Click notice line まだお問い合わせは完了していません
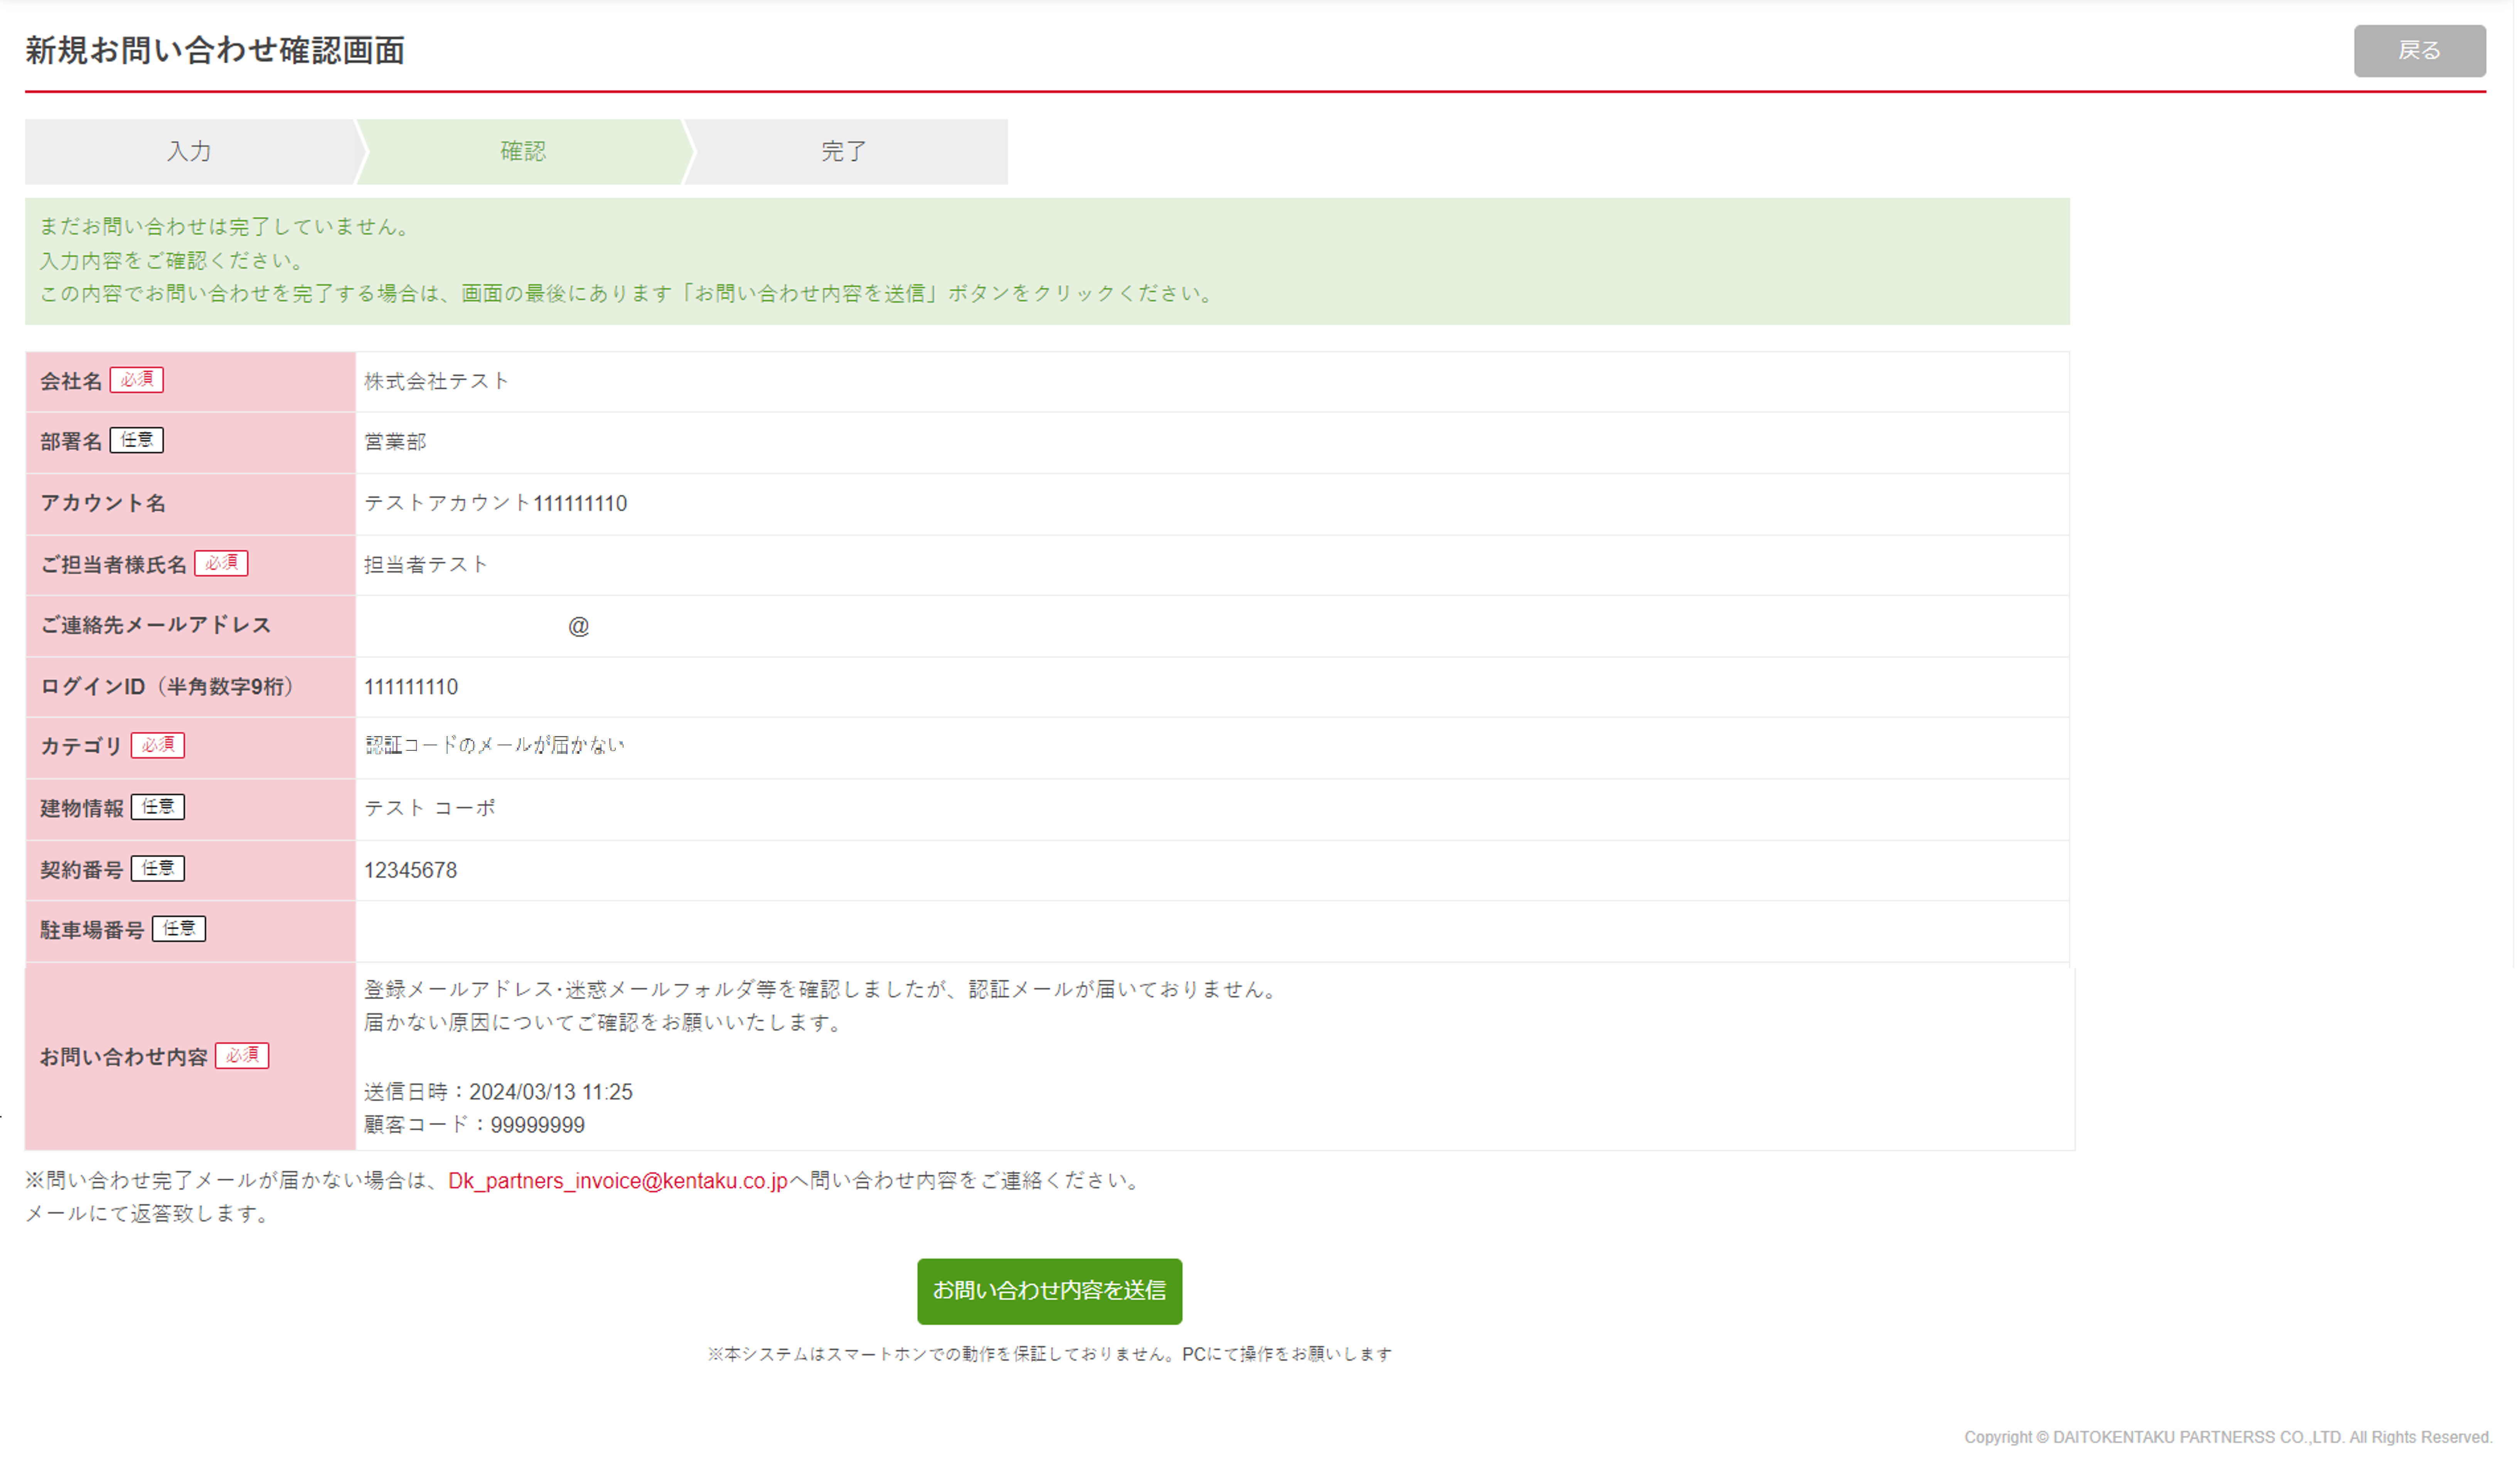This screenshot has width=2520, height=1476. [x=225, y=227]
